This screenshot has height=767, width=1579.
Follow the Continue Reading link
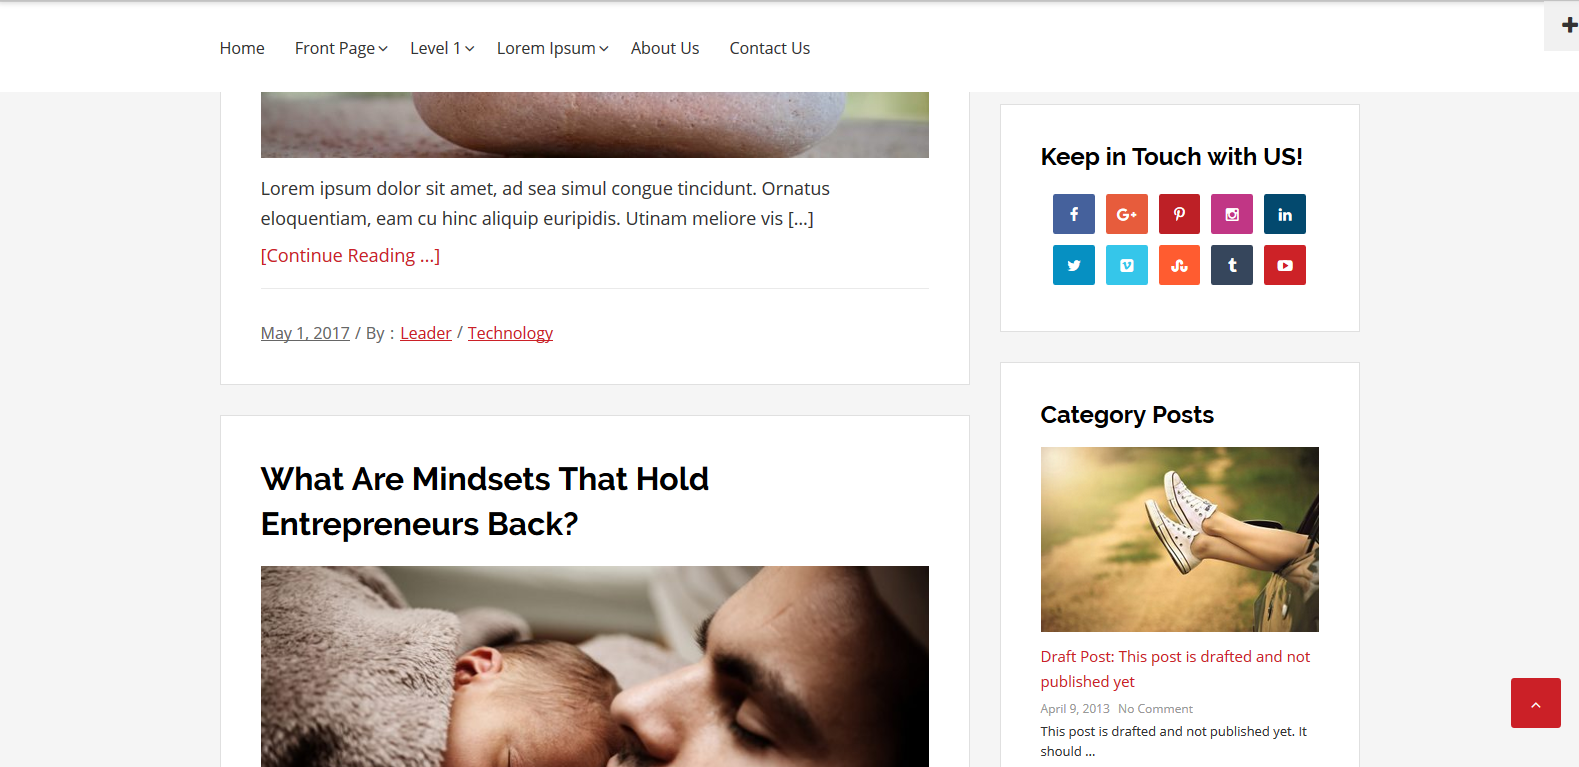click(x=350, y=256)
